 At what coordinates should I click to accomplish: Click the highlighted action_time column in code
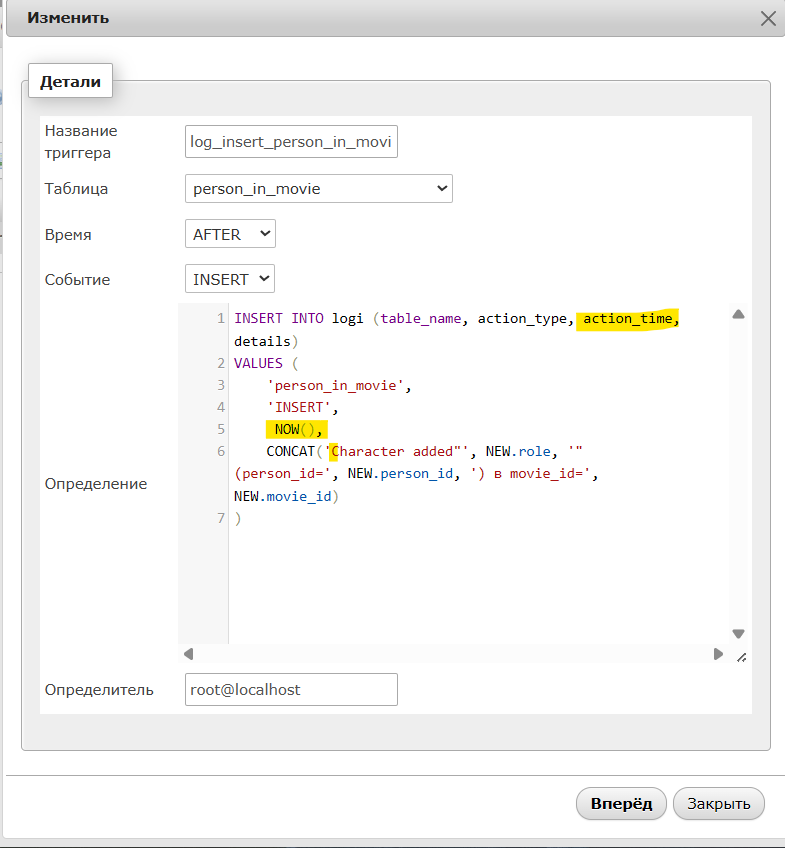627,319
